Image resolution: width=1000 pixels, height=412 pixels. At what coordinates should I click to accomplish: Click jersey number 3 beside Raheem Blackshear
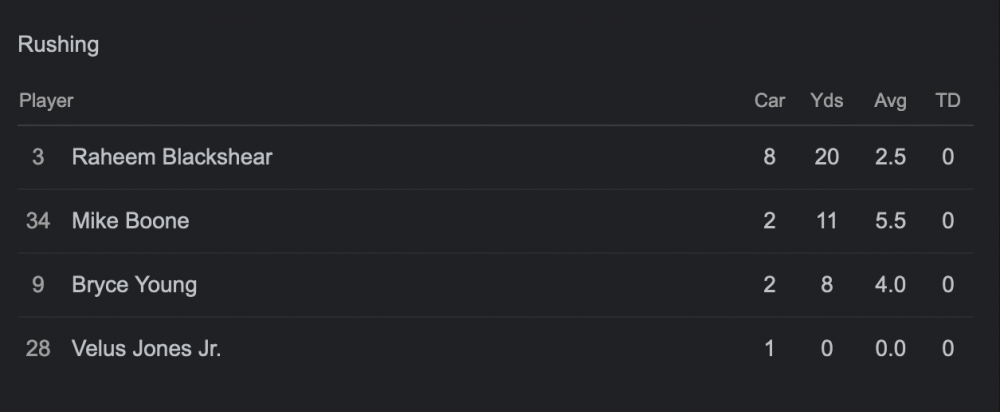point(38,157)
